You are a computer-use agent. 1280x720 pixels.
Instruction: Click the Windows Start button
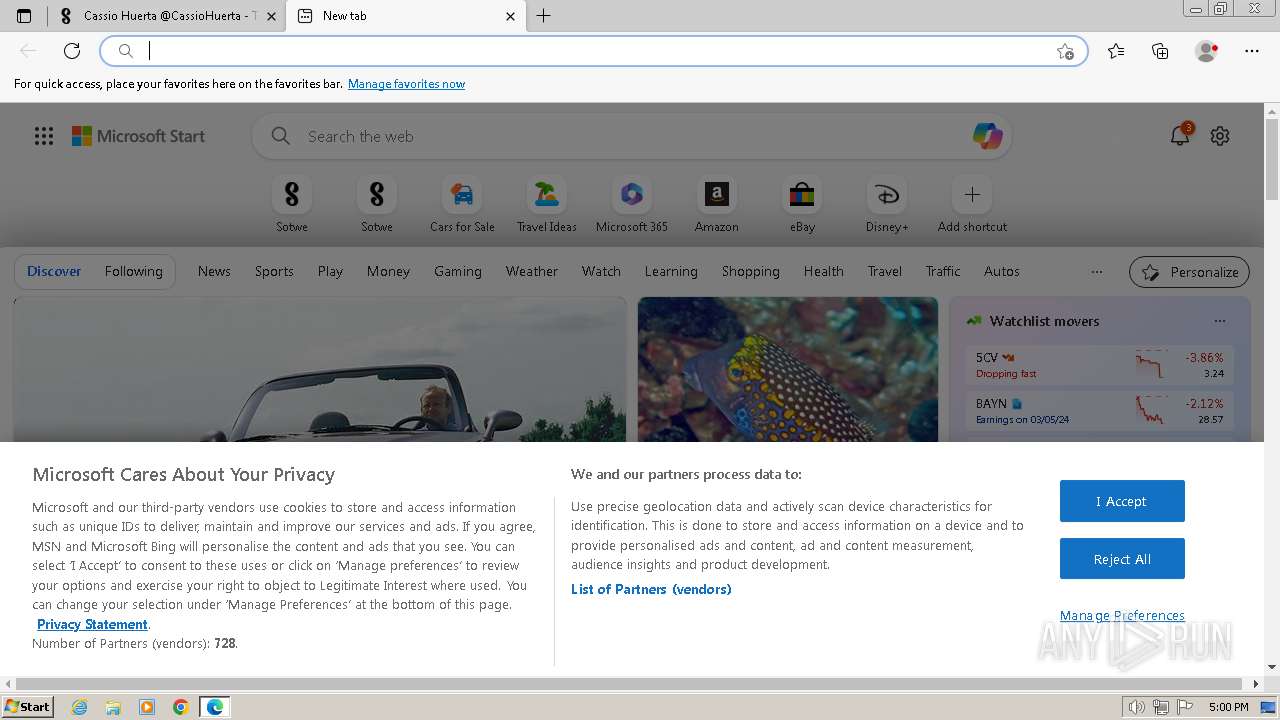(x=28, y=707)
